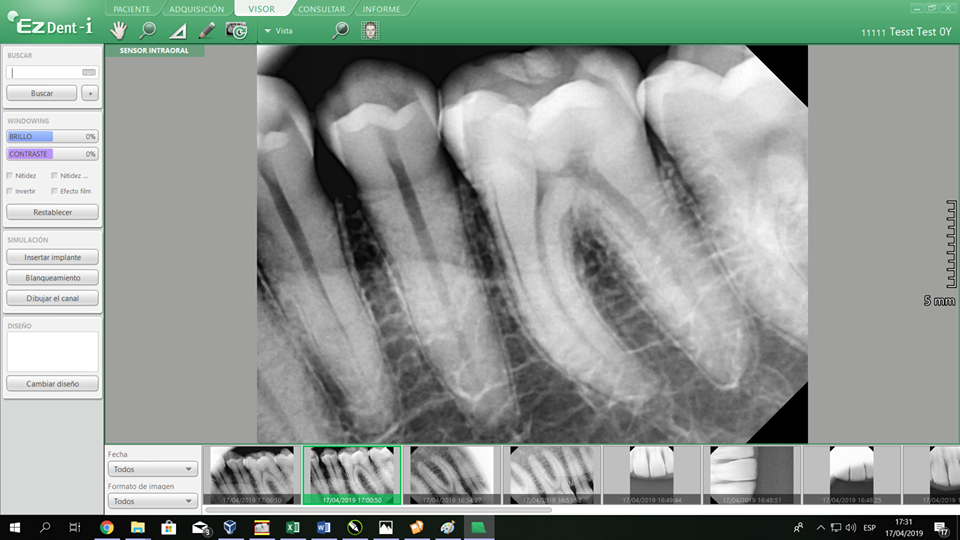Viewport: 960px width, 540px height.
Task: Toggle the Efecto film checkbox
Action: [x=54, y=190]
